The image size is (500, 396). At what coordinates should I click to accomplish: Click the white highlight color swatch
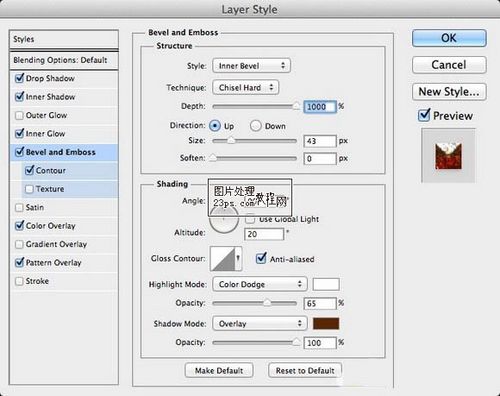coord(326,284)
